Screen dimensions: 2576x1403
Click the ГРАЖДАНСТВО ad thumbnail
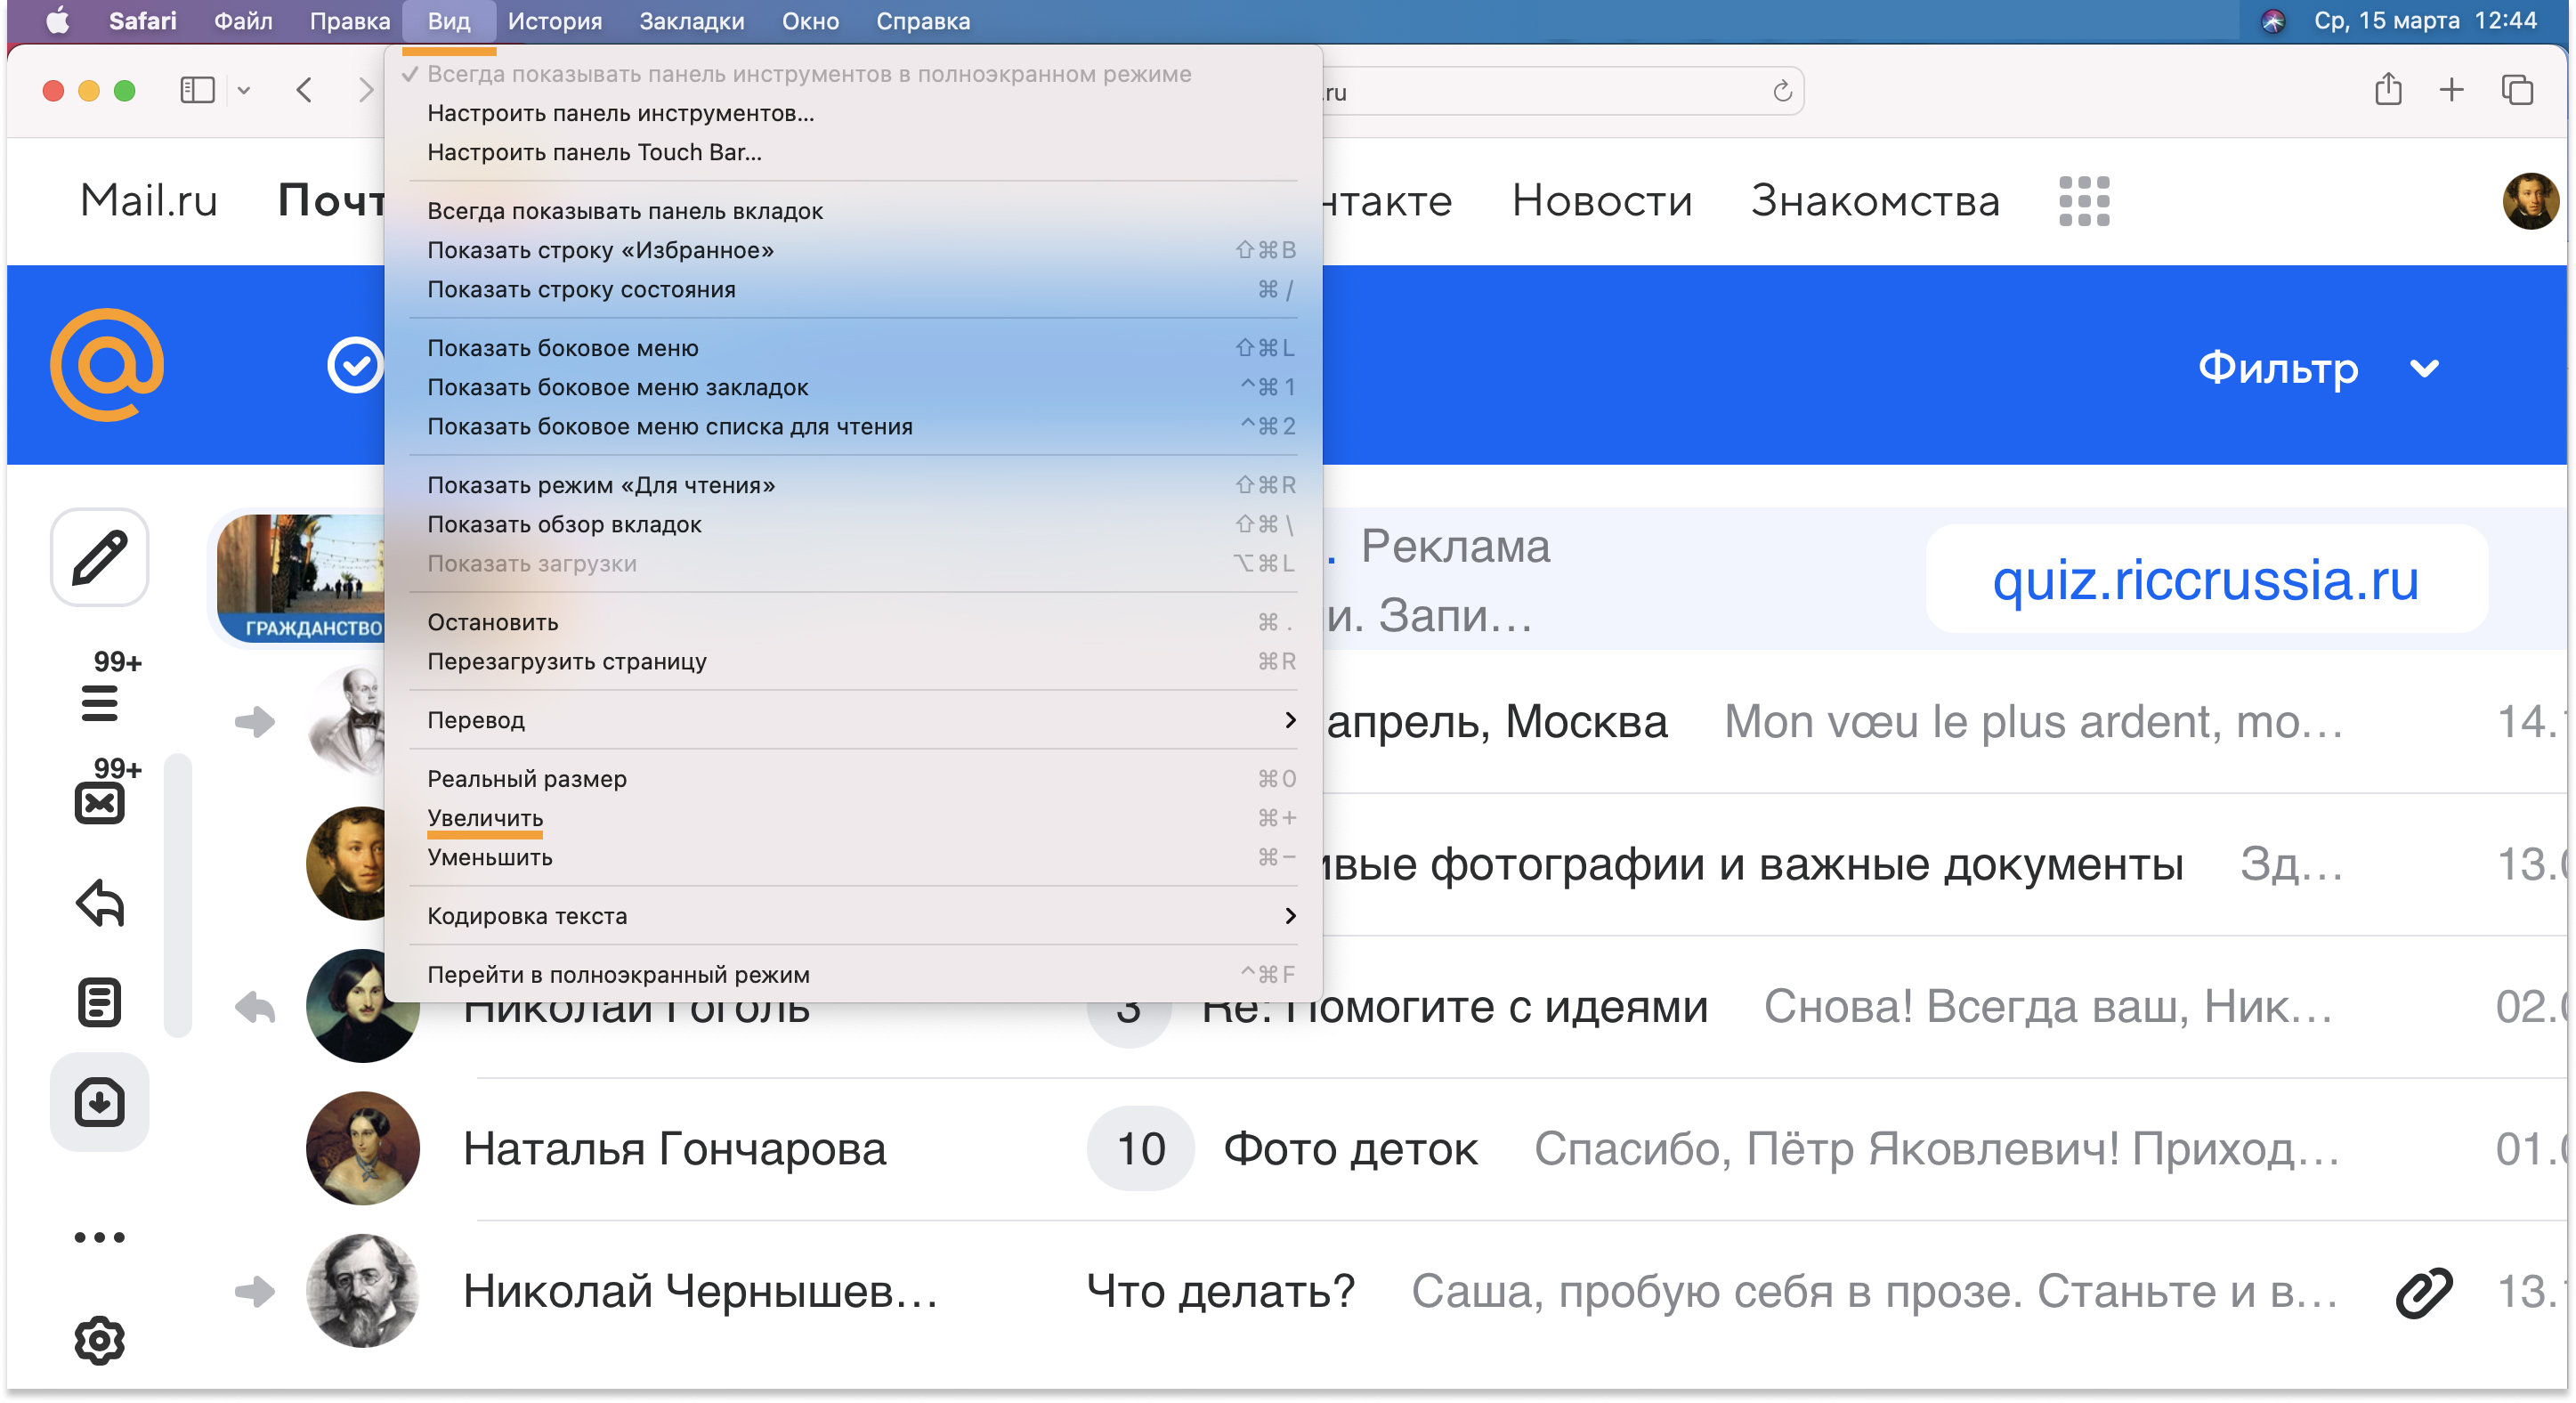tap(300, 578)
